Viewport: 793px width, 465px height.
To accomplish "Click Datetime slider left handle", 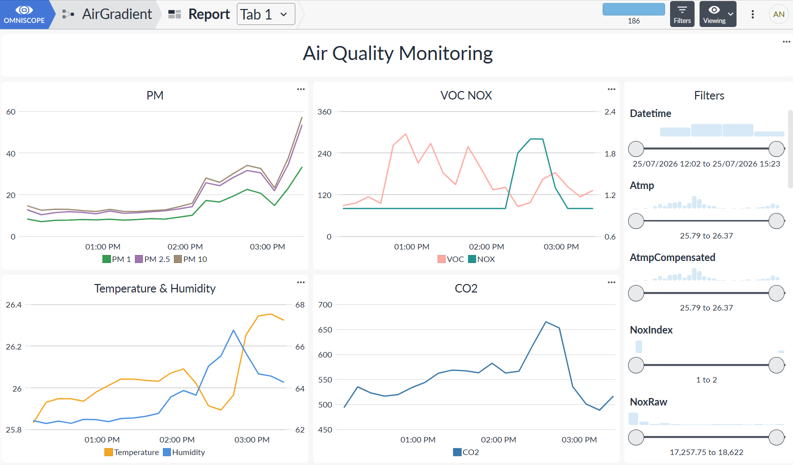I will tap(636, 149).
